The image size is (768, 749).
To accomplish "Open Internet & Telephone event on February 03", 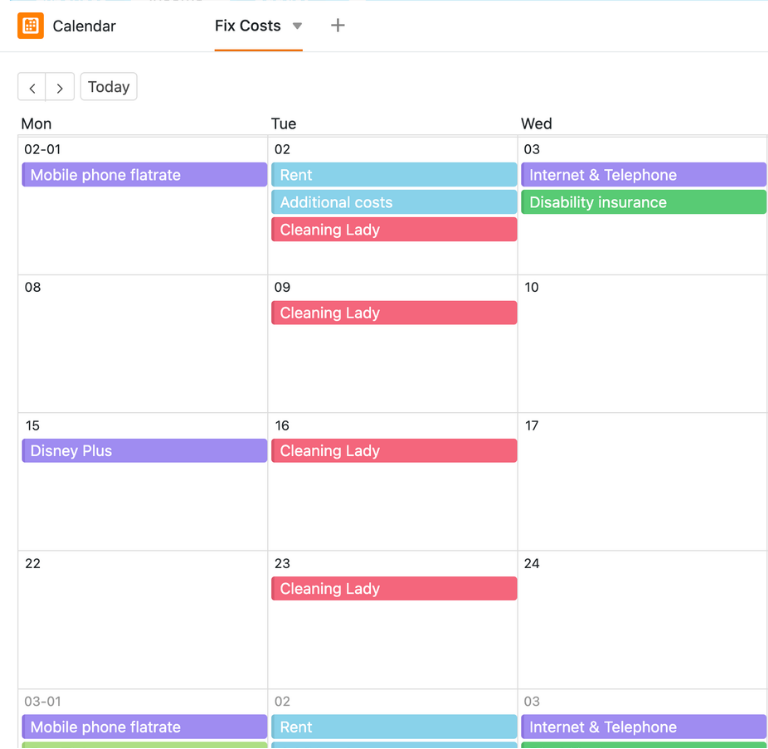I will tap(644, 175).
